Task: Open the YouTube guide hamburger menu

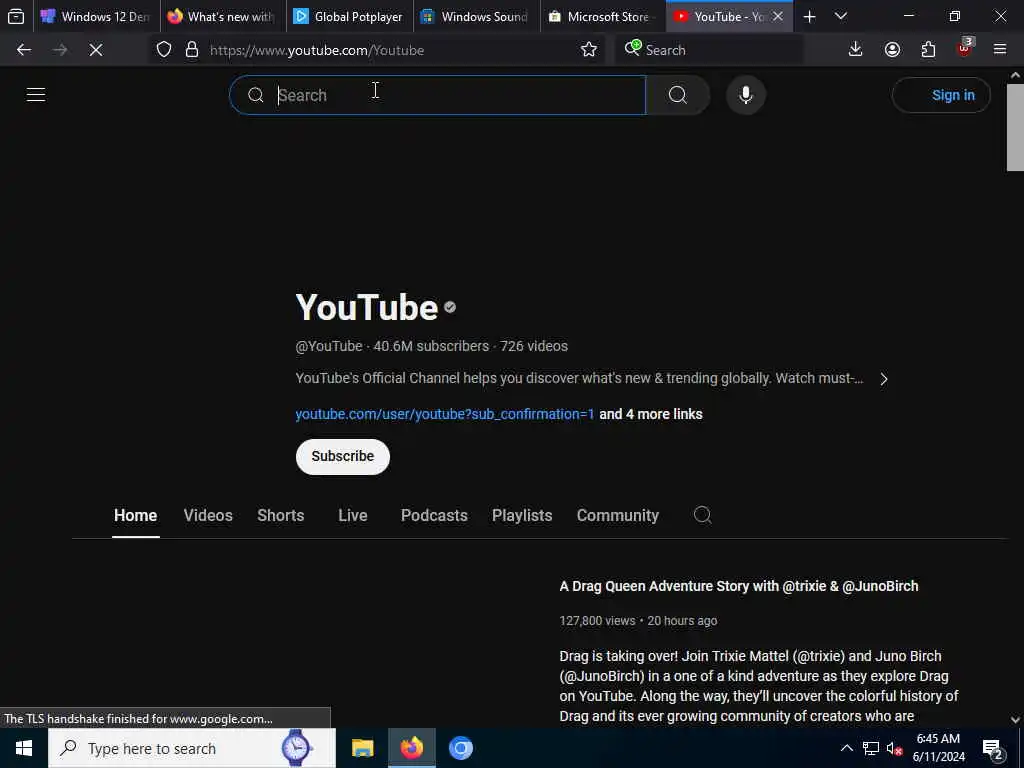Action: coord(36,95)
